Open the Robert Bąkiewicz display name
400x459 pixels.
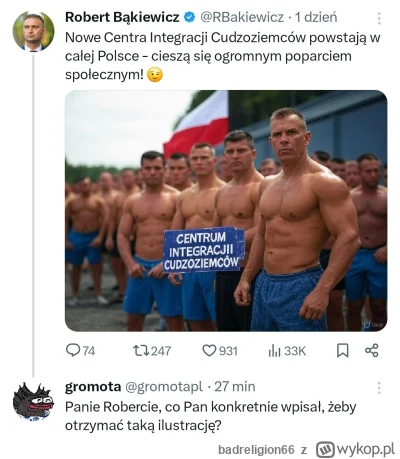coord(122,17)
